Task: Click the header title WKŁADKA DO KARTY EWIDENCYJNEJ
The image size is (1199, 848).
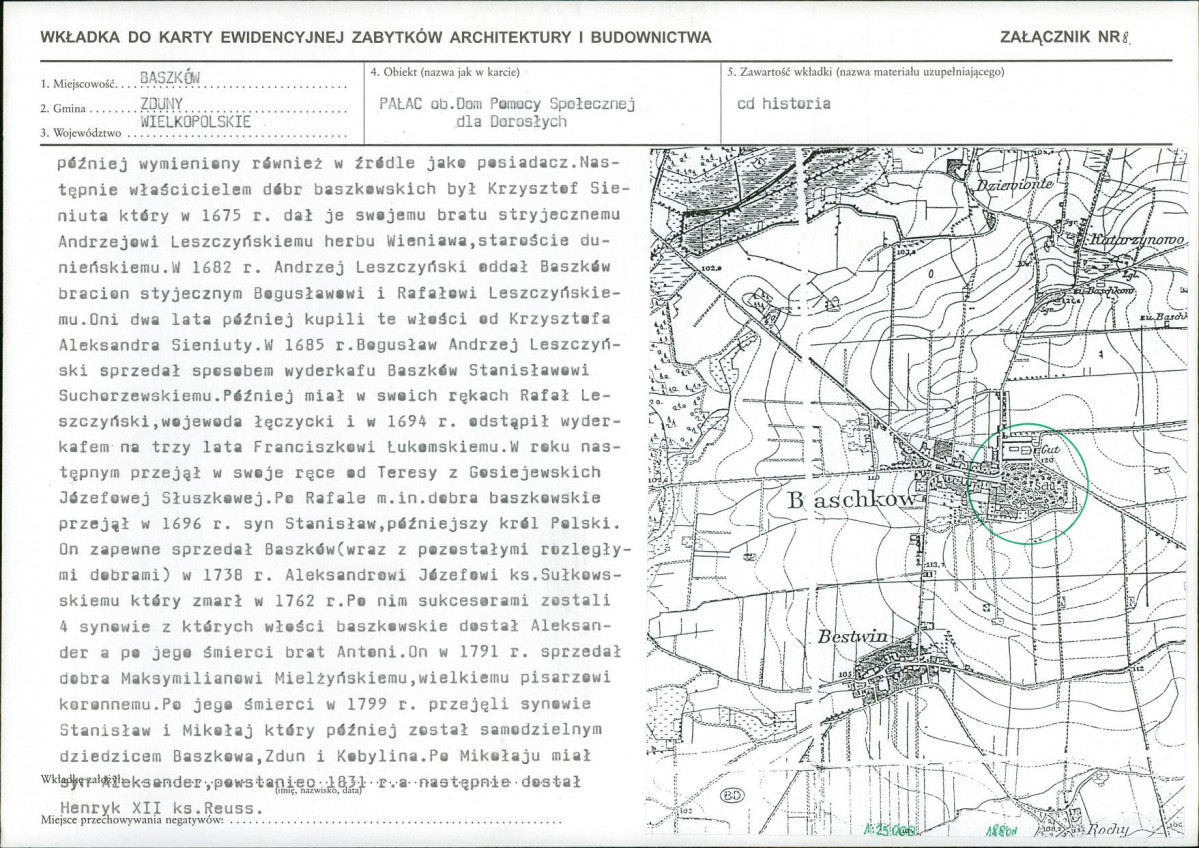Action: (375, 37)
